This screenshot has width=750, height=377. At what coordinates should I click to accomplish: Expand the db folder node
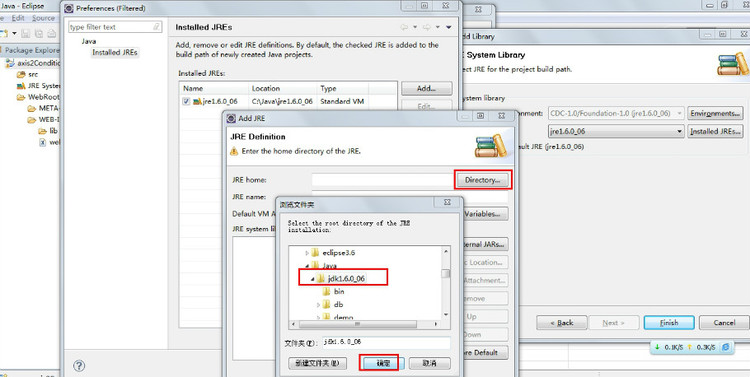(x=318, y=304)
